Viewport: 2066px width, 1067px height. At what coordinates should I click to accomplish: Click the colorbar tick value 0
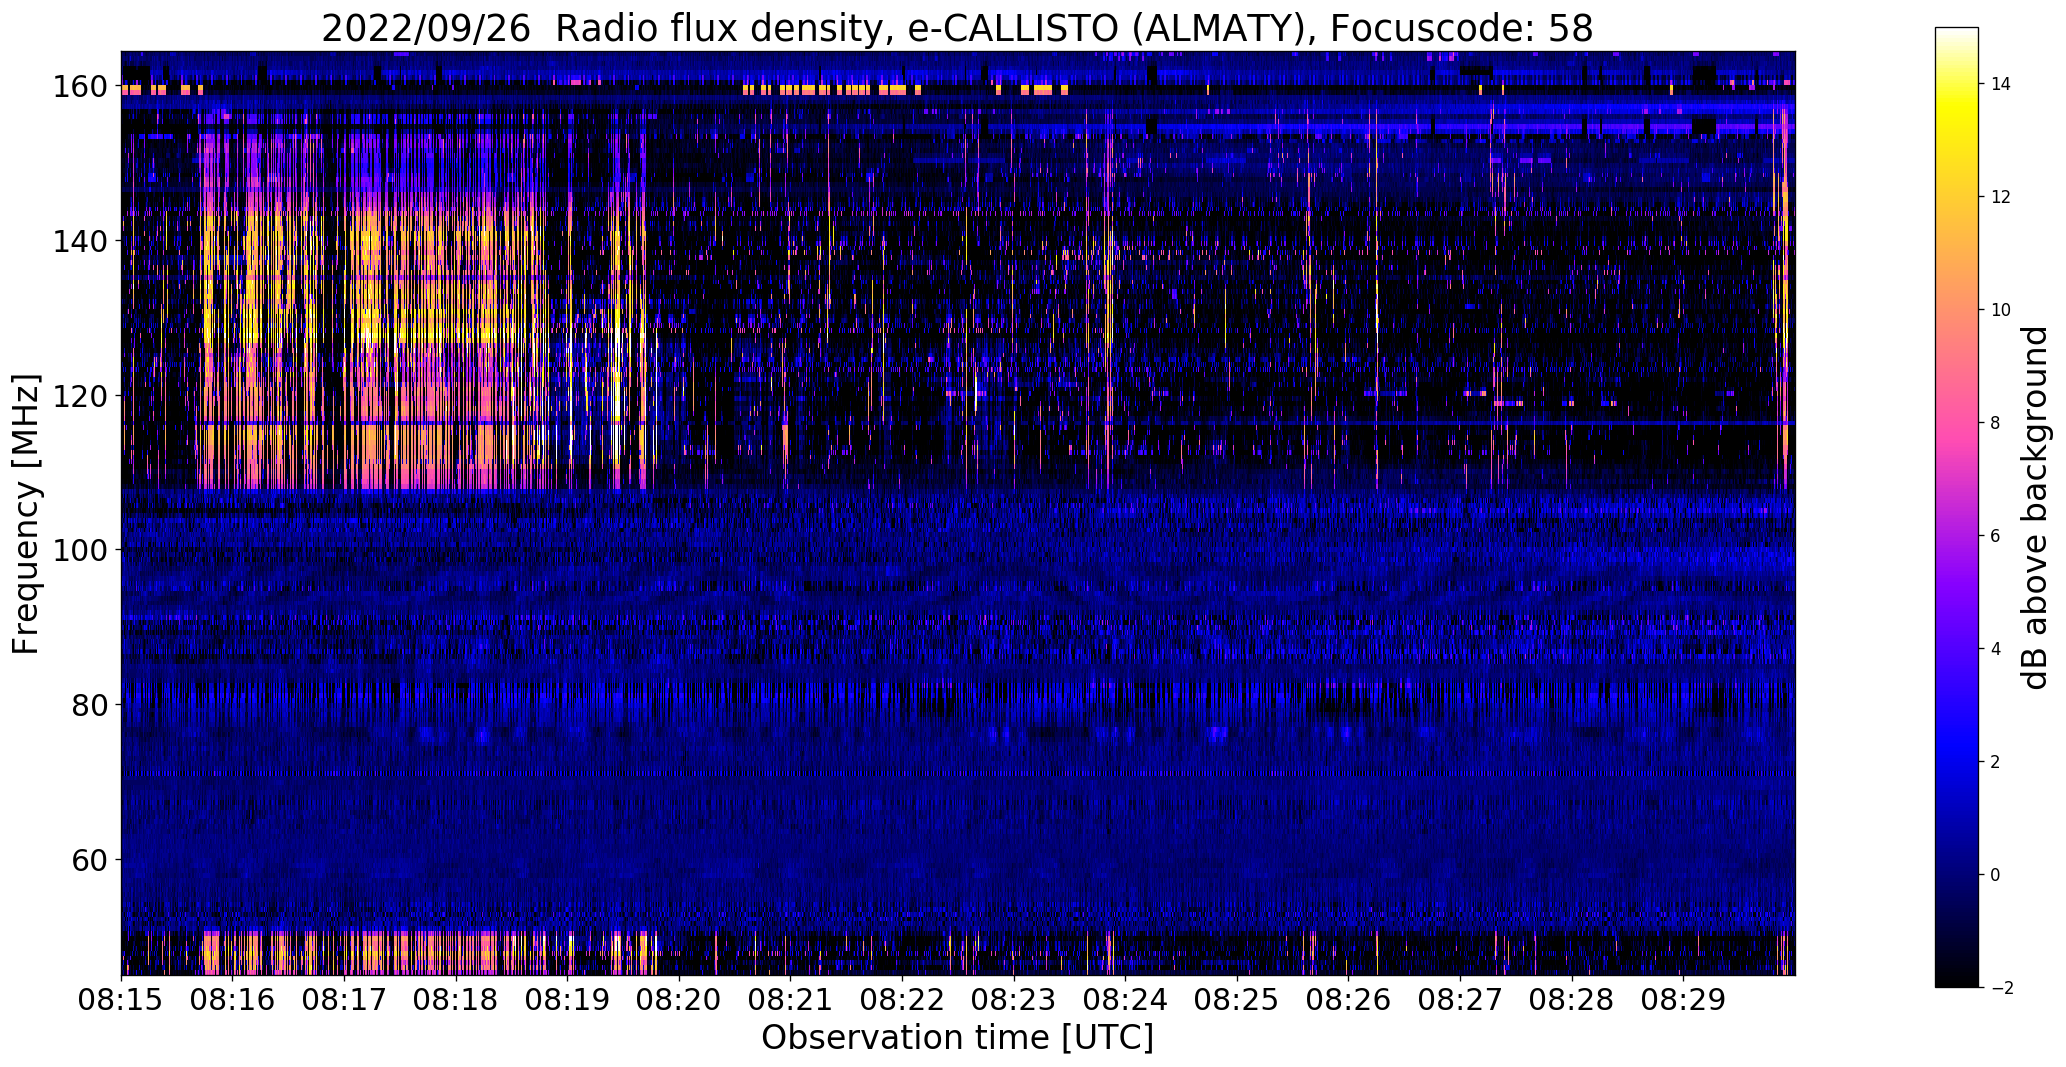click(x=1996, y=875)
